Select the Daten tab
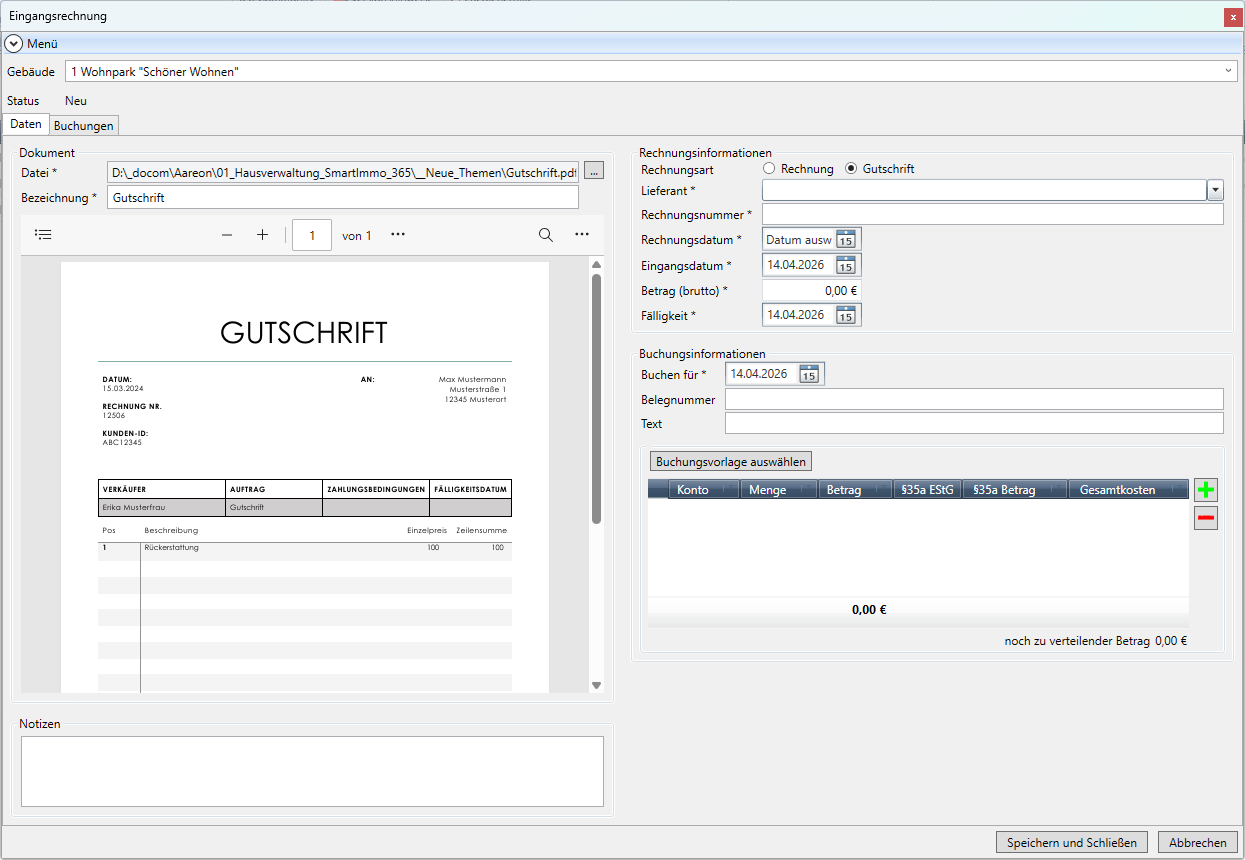 click(x=26, y=125)
